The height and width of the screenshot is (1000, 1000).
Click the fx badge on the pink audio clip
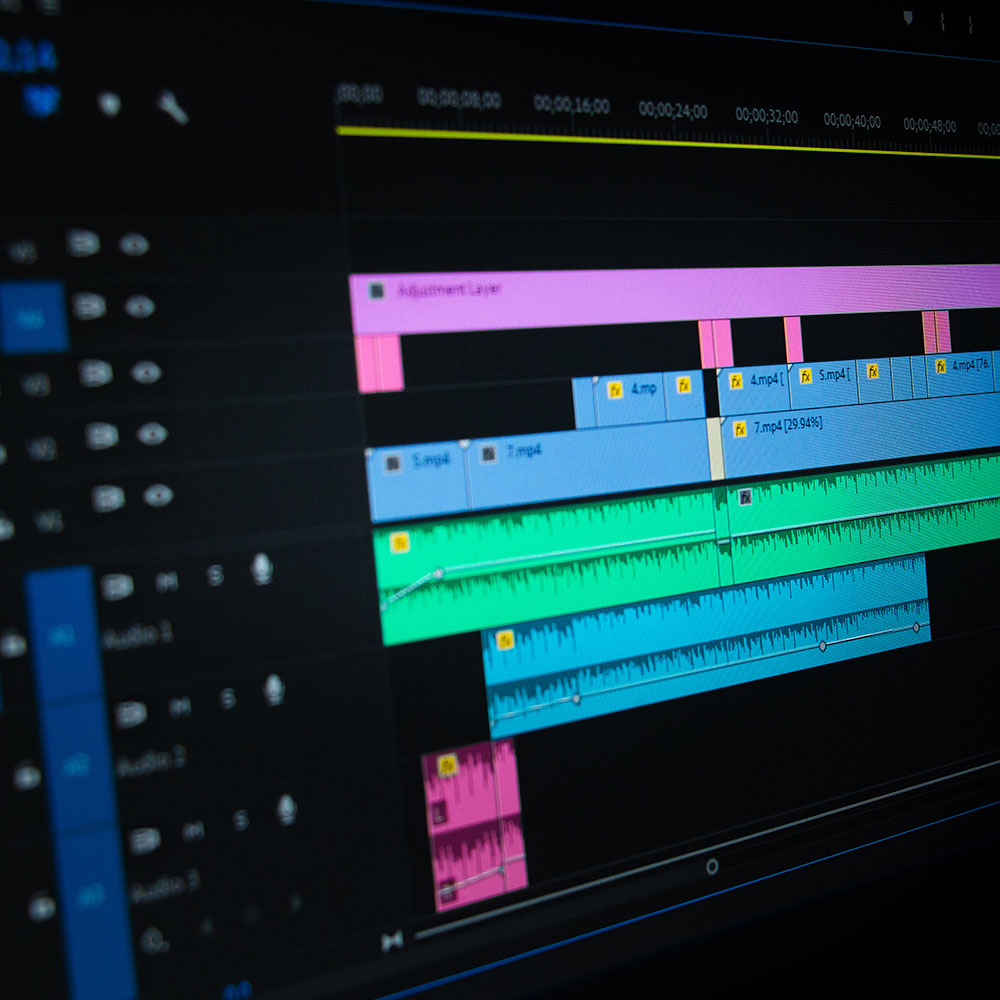tap(447, 765)
